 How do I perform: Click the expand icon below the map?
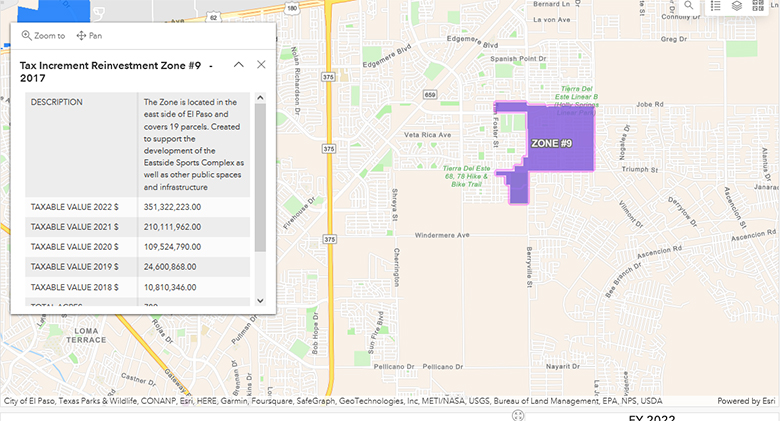[518, 415]
